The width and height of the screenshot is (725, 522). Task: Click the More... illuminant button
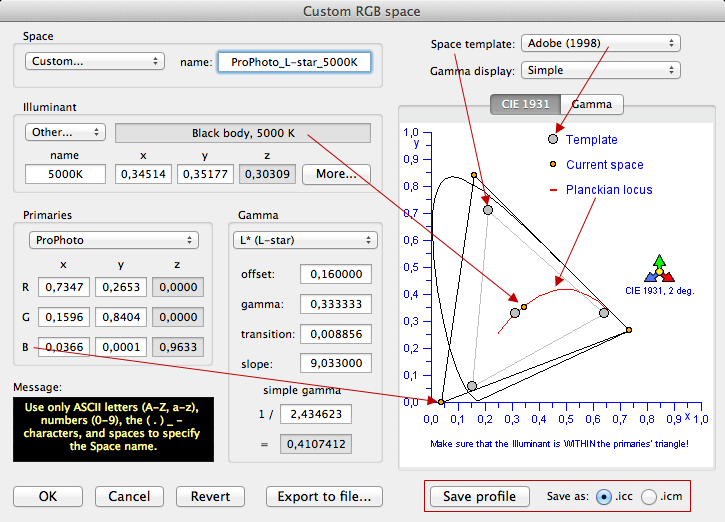pos(336,174)
